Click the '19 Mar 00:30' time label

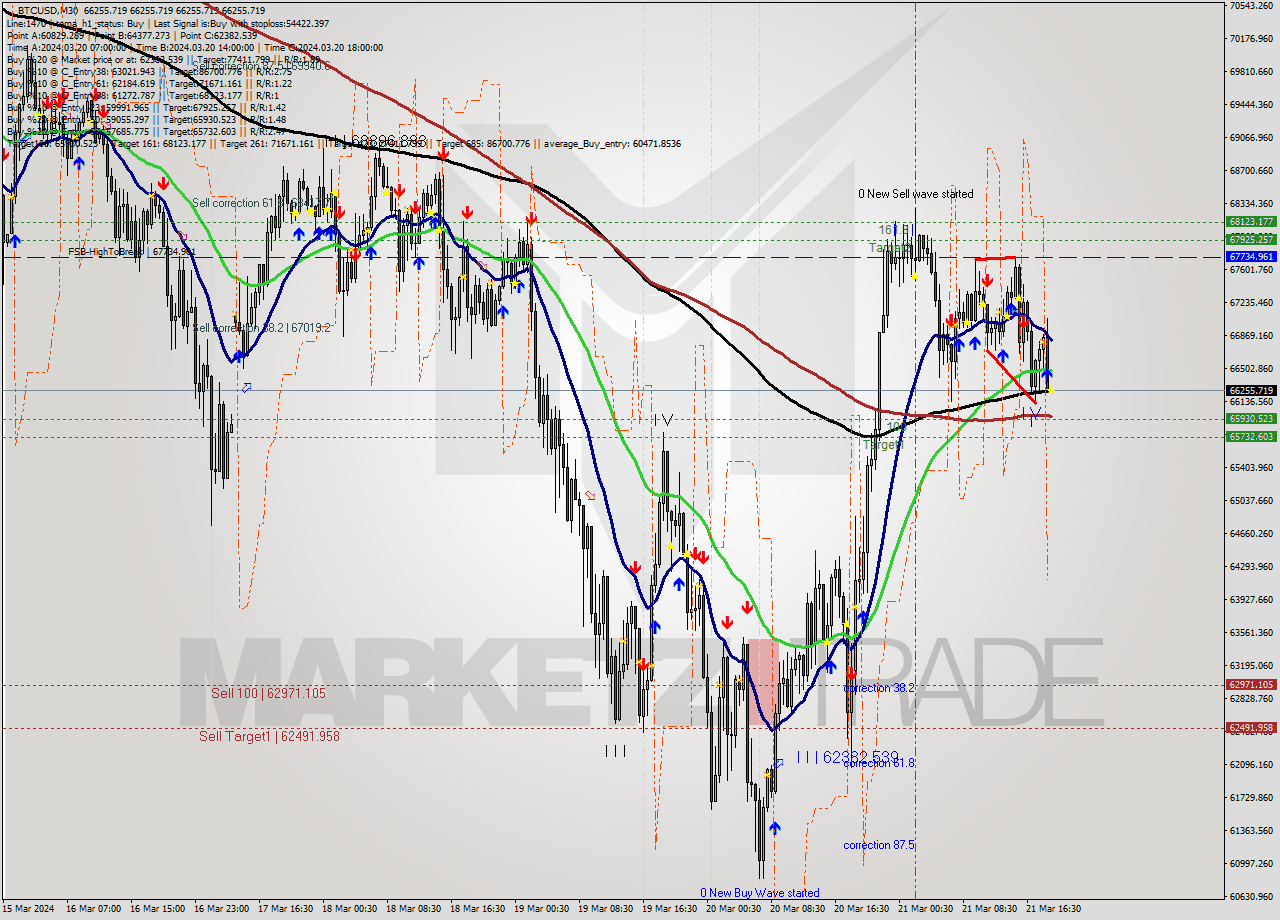542,909
